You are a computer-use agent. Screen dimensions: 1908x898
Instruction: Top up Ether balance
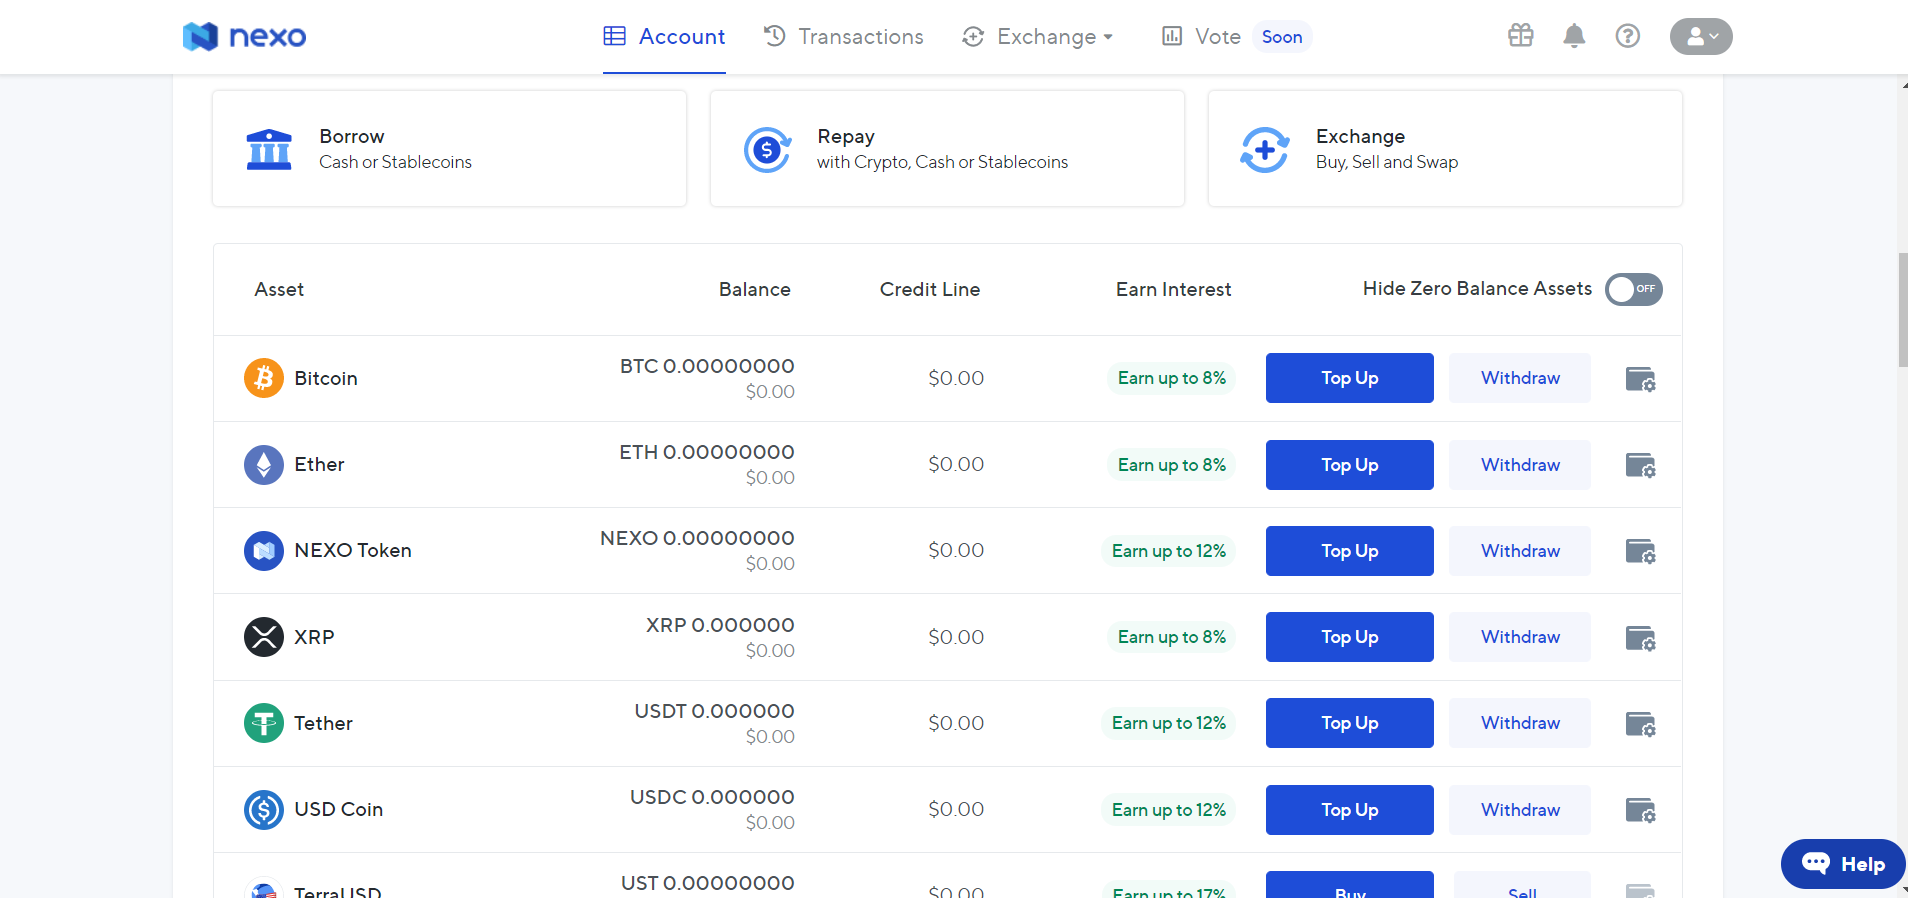pyautogui.click(x=1350, y=465)
